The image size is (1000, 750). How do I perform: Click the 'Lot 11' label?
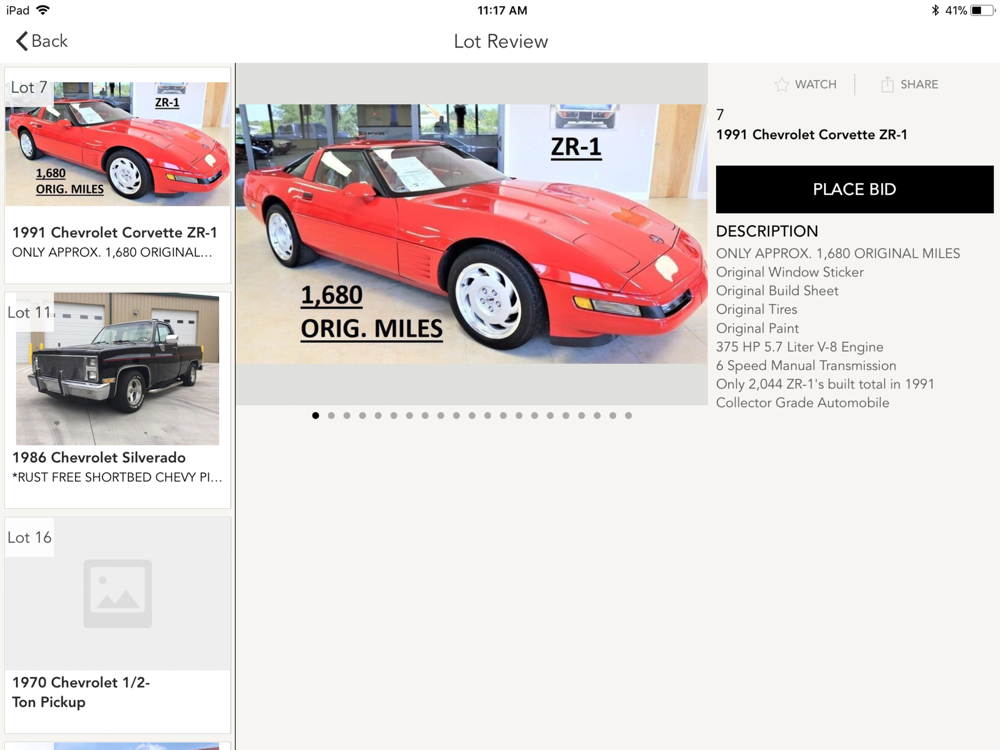29,312
